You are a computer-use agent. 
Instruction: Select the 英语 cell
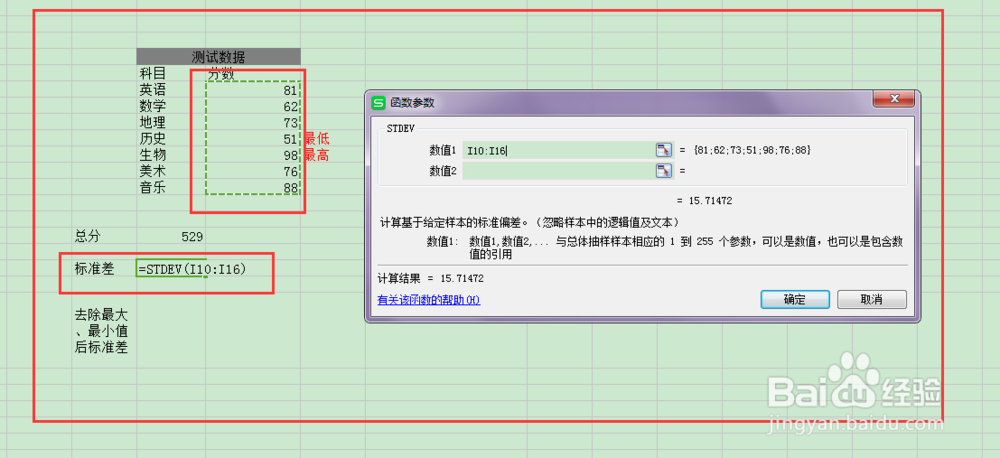click(171, 90)
